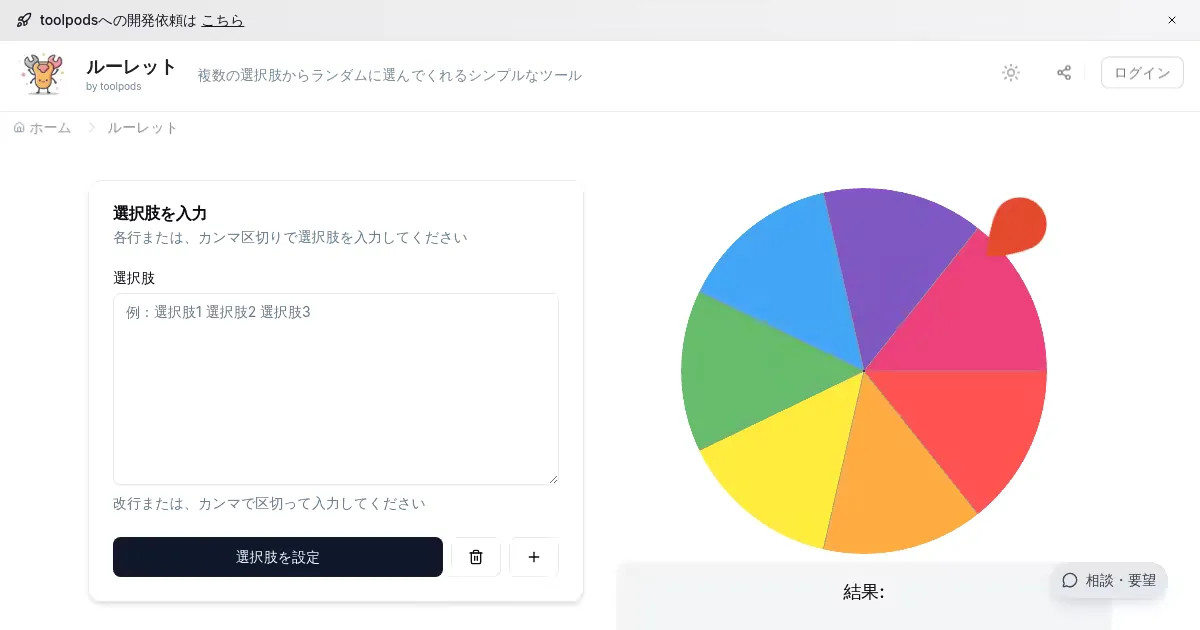Image resolution: width=1200 pixels, height=630 pixels.
Task: Click the home icon in breadcrumb
Action: (19, 128)
